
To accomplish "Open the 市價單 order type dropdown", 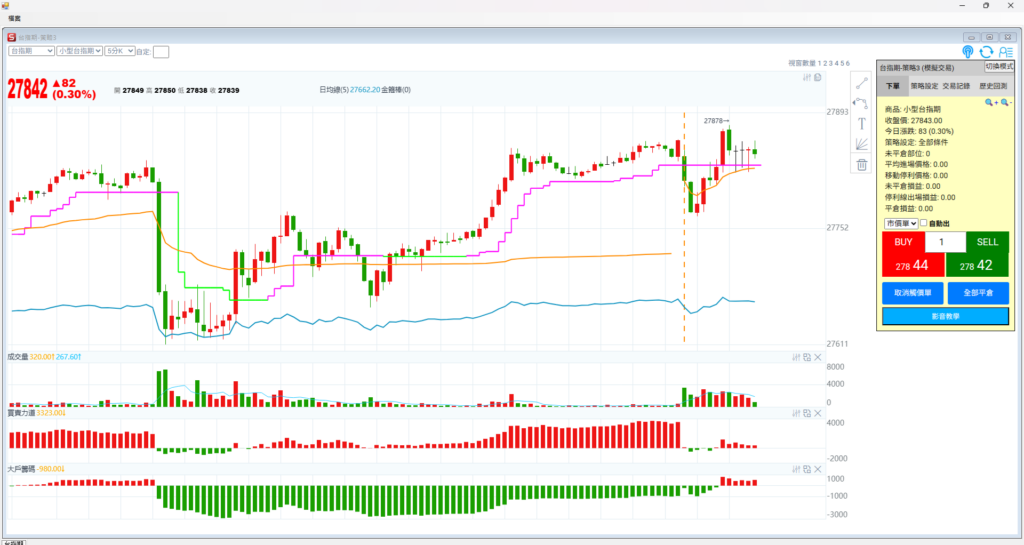I will pyautogui.click(x=900, y=223).
